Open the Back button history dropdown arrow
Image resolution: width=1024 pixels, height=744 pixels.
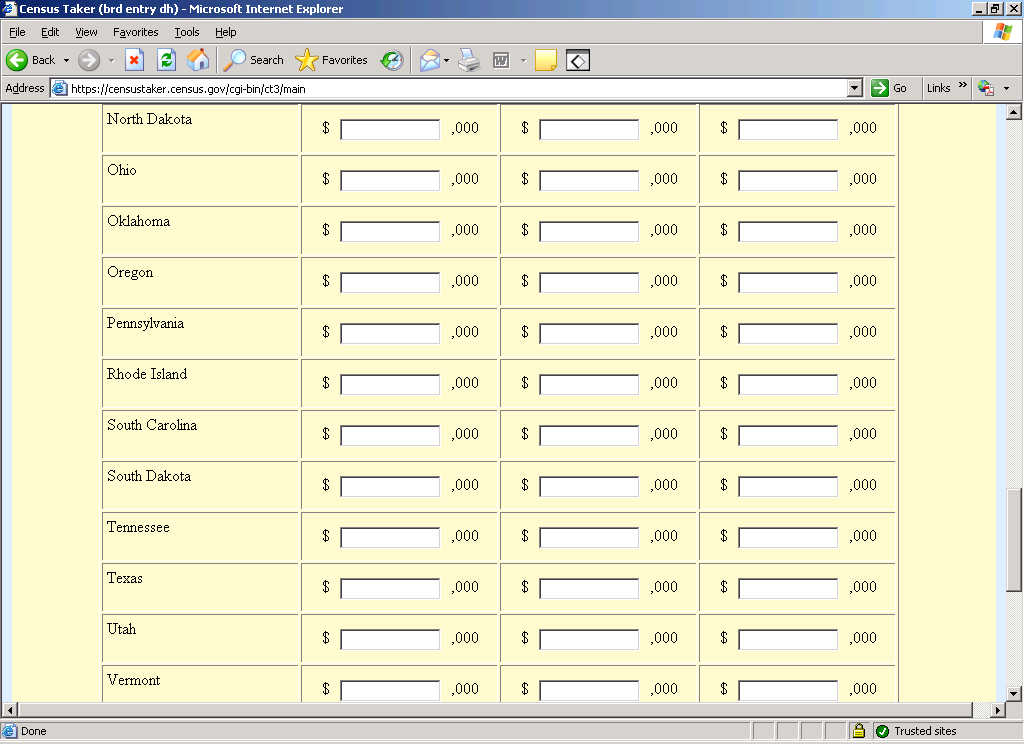66,60
